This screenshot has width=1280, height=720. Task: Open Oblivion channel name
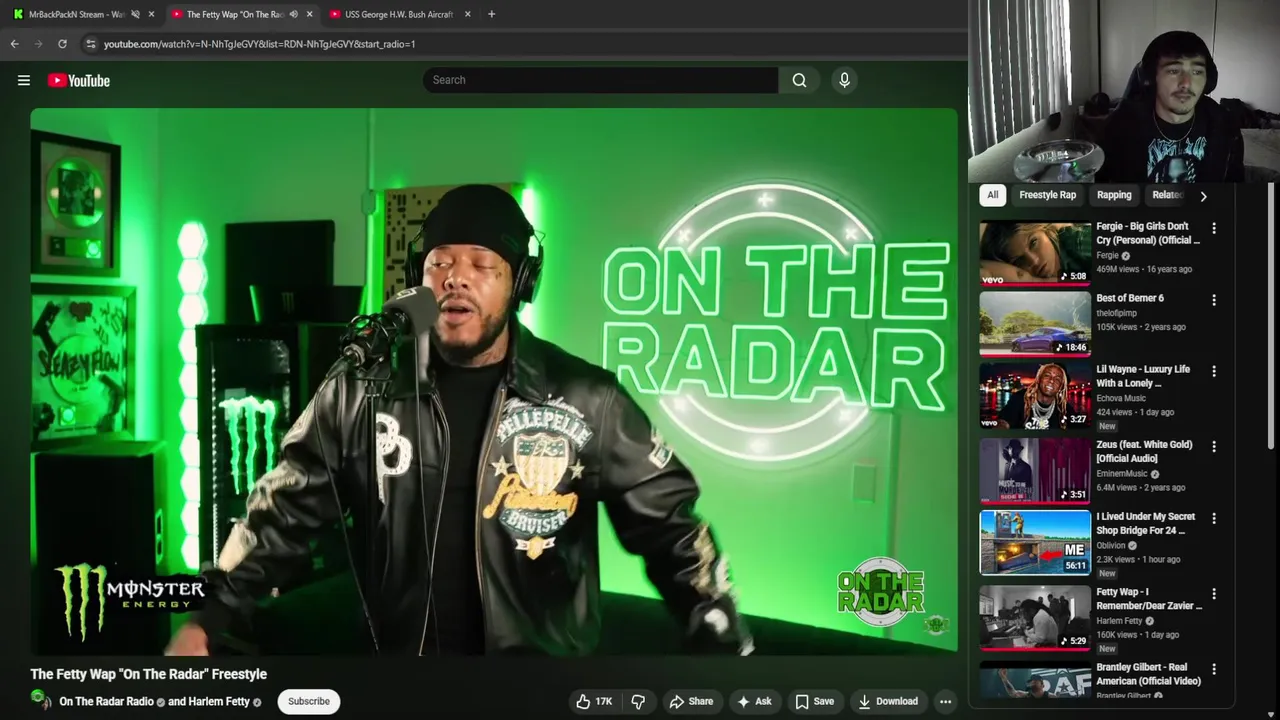(1112, 546)
